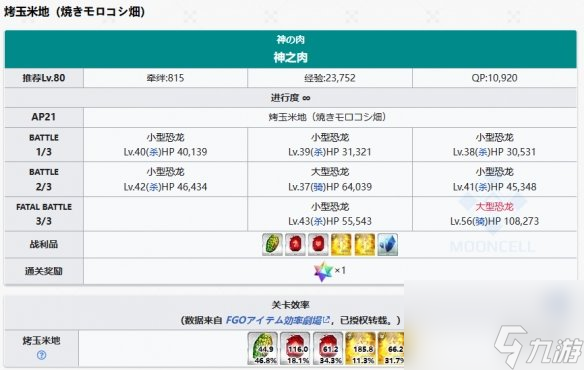Click the 牵绊:815 cell
The width and height of the screenshot is (584, 370).
click(x=165, y=78)
